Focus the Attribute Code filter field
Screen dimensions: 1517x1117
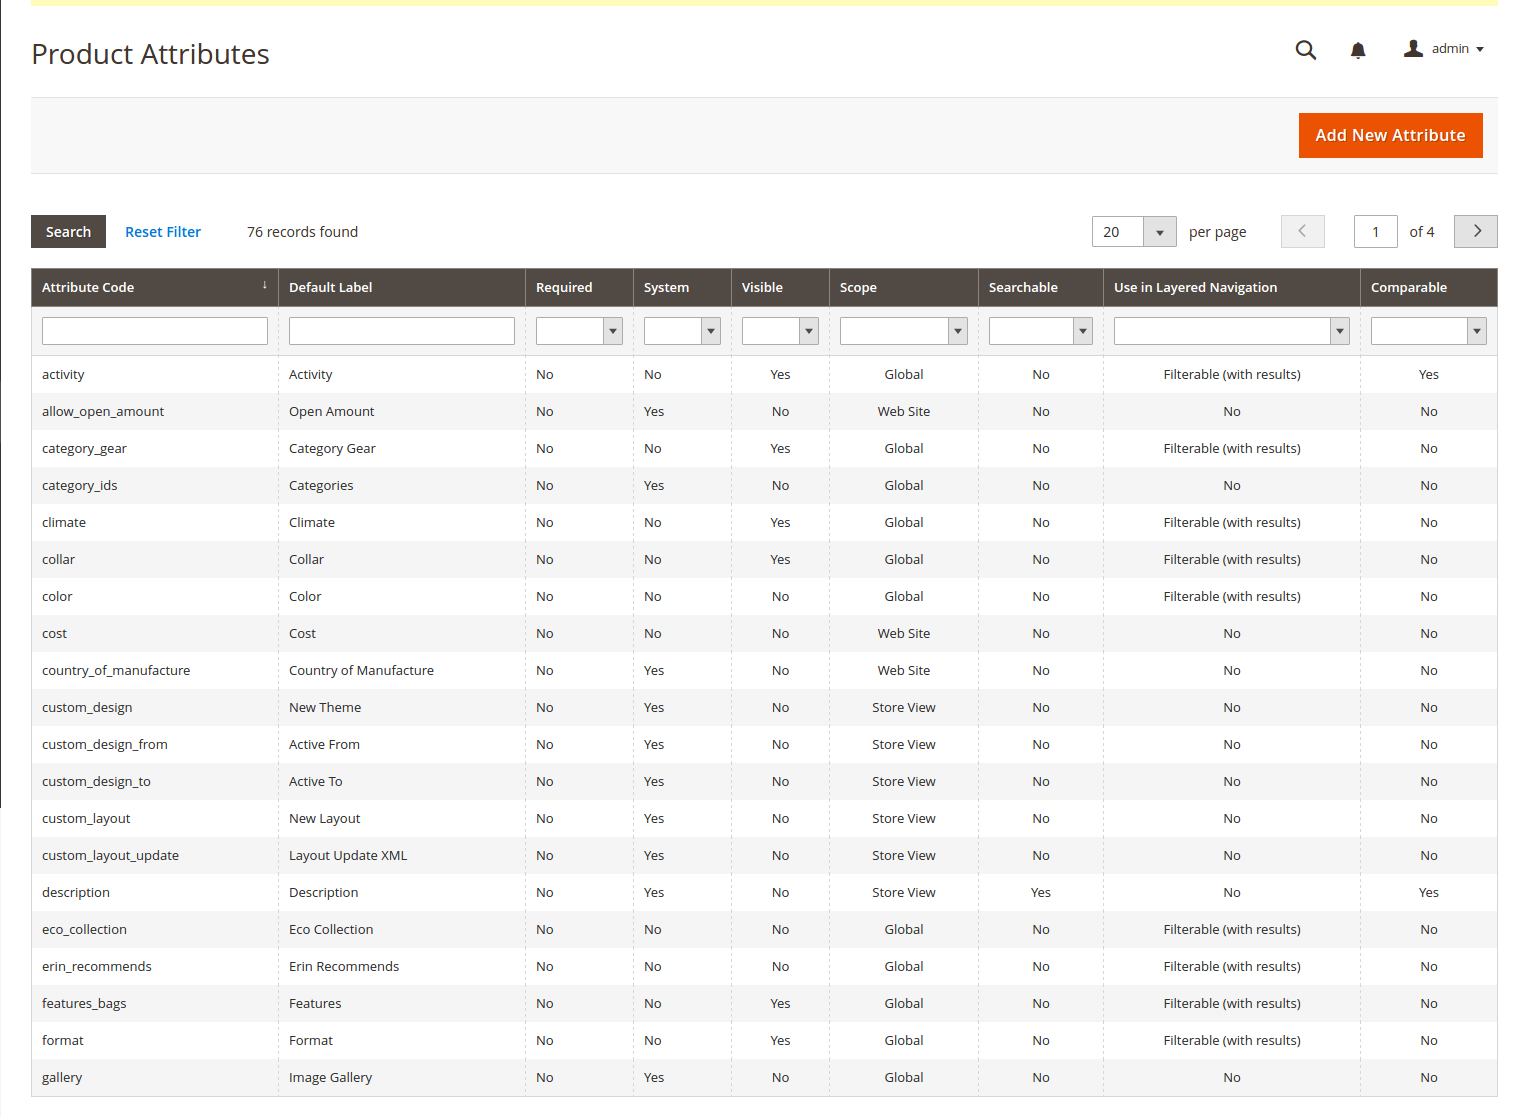[155, 331]
